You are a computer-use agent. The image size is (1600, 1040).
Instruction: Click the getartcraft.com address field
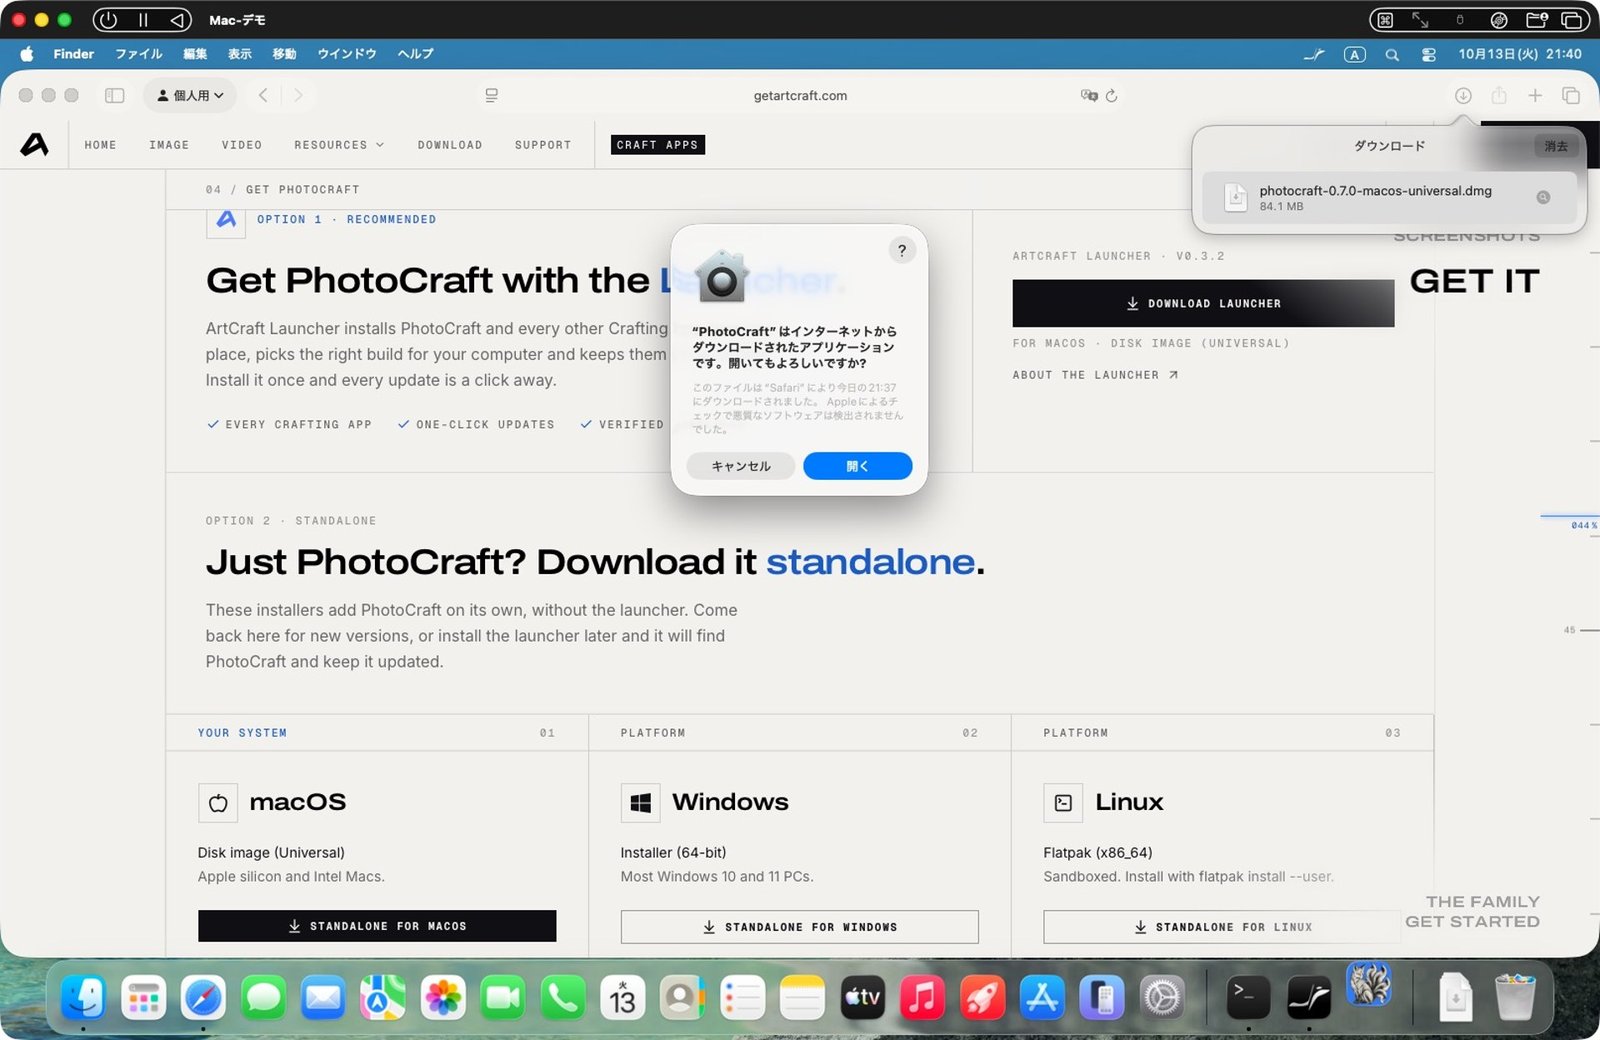[x=800, y=95]
